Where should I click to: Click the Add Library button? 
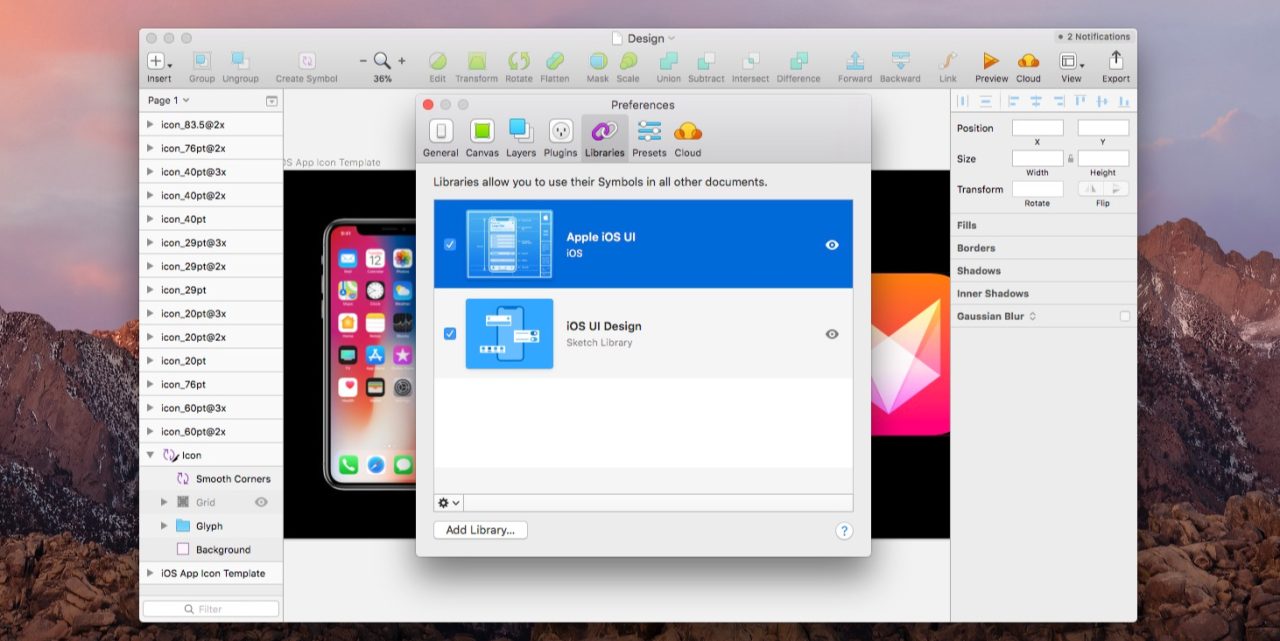coord(480,530)
